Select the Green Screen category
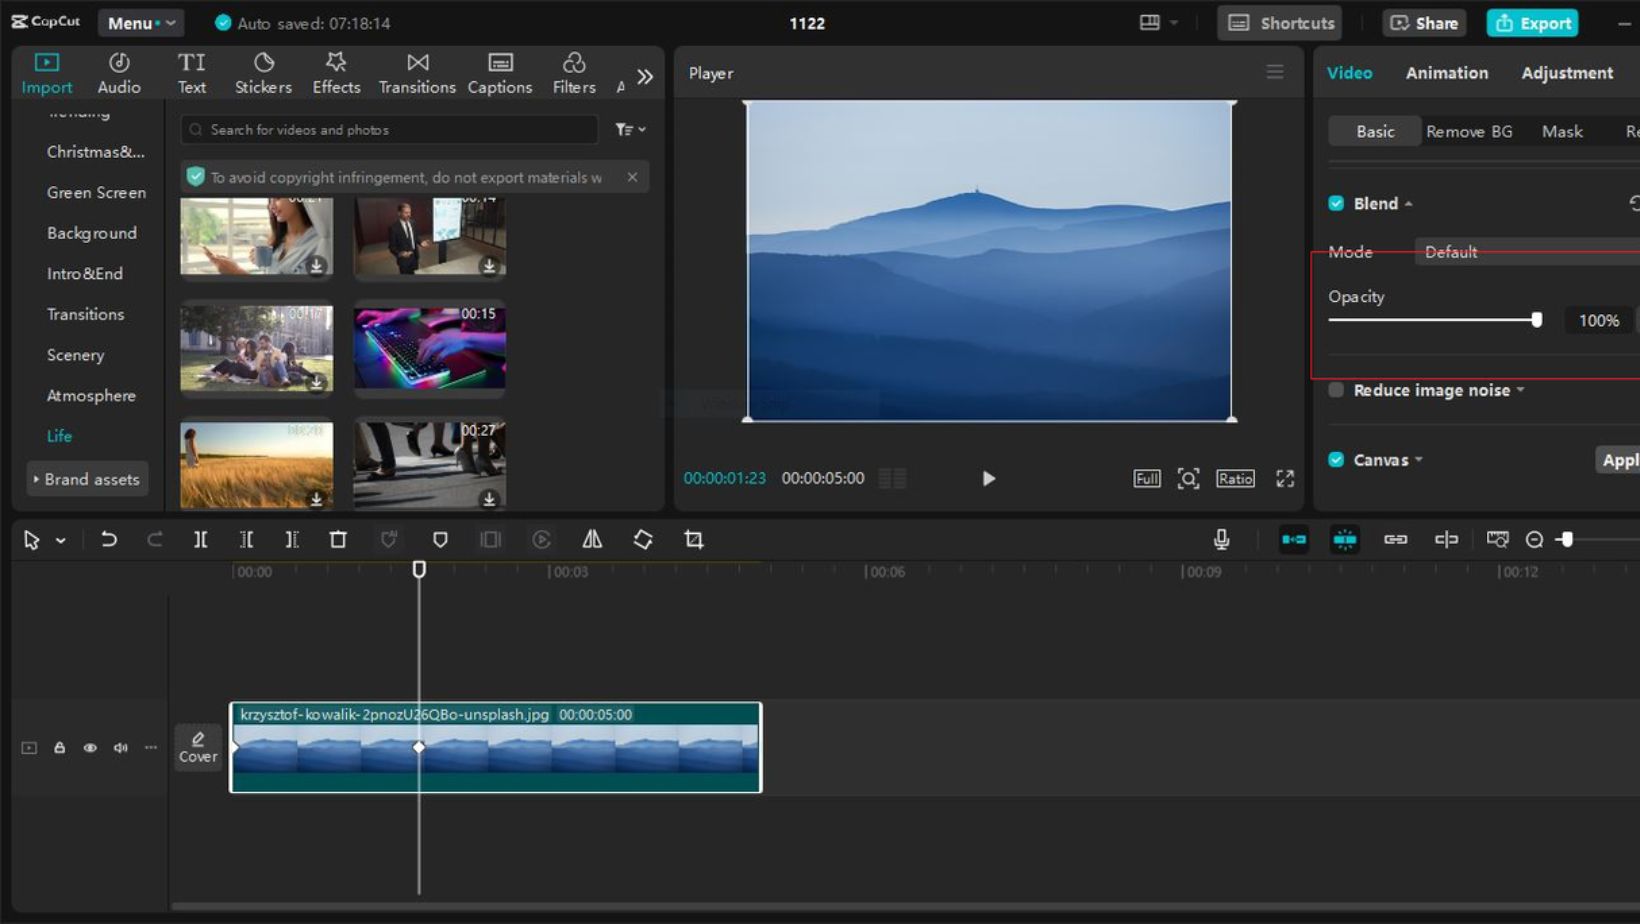1640x924 pixels. click(x=96, y=192)
